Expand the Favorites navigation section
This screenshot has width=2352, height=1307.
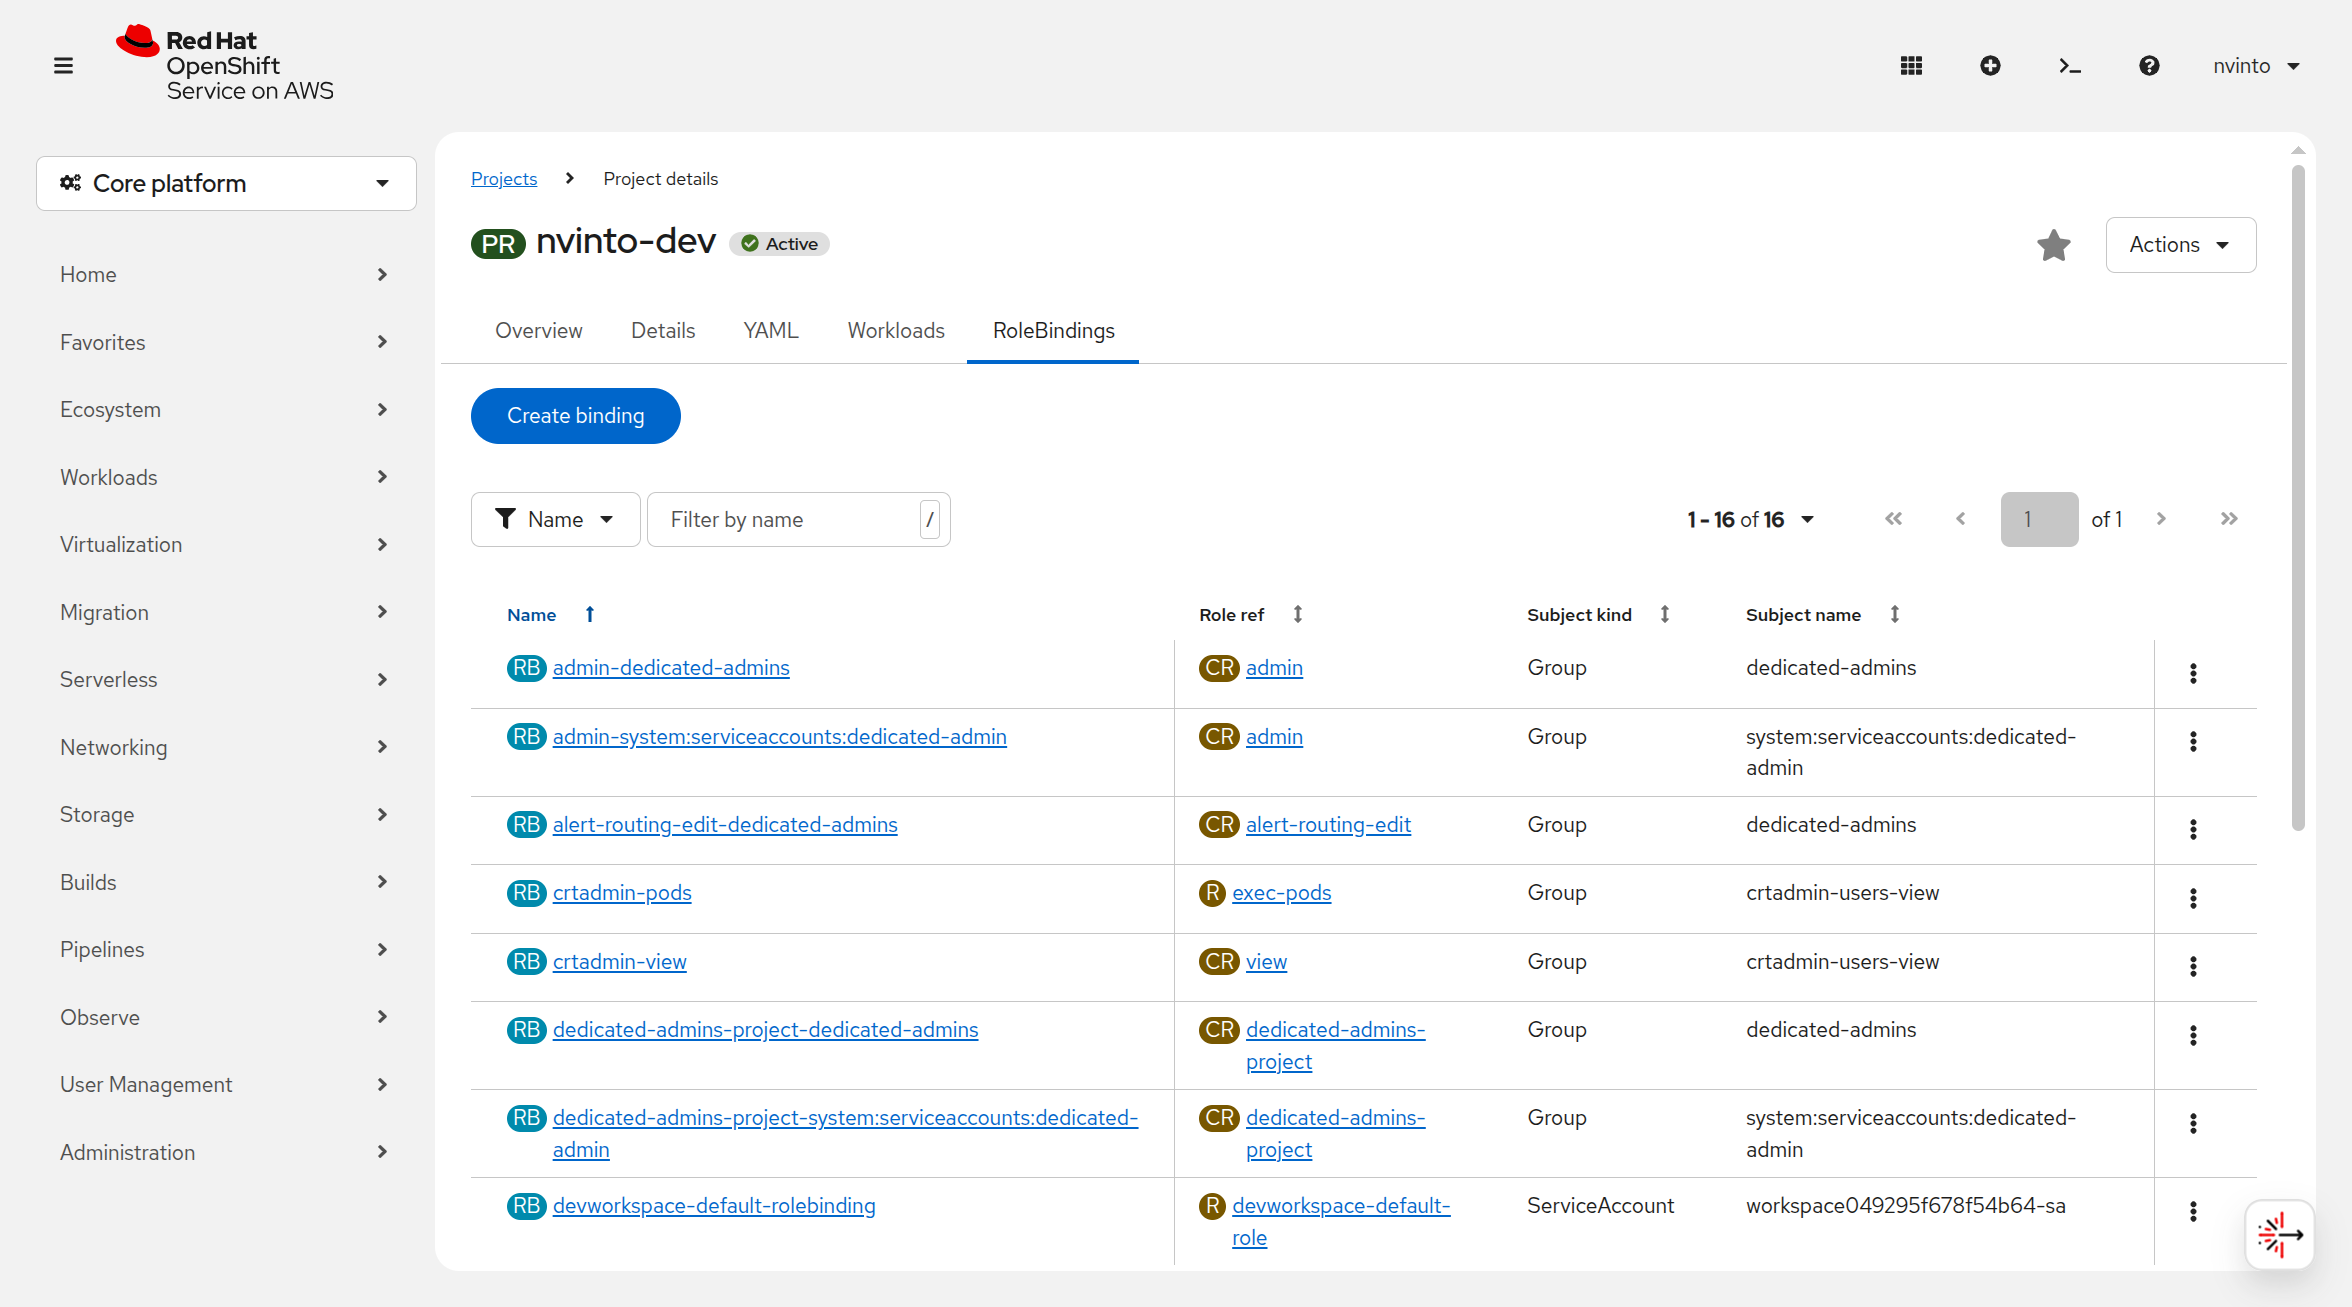pyautogui.click(x=226, y=342)
